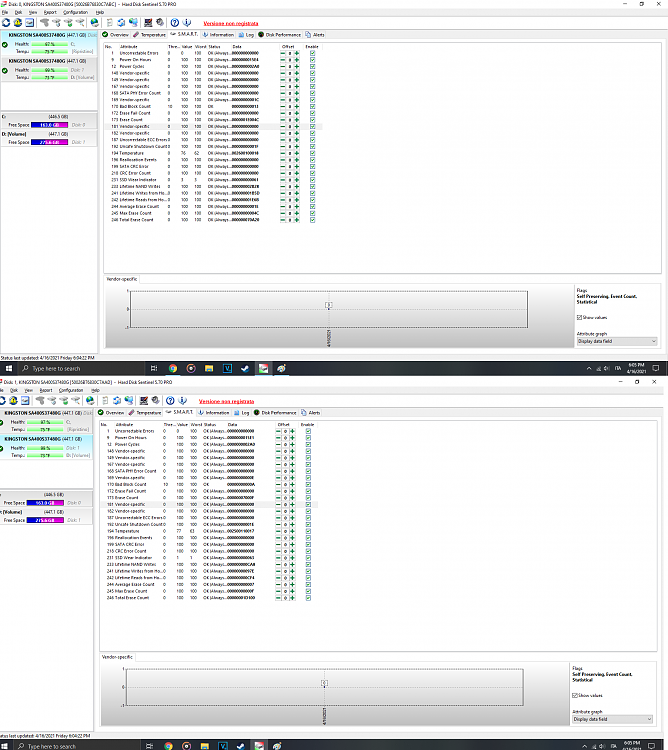Toggle Show values checkbox in upper window
The width and height of the screenshot is (668, 750).
[x=580, y=318]
